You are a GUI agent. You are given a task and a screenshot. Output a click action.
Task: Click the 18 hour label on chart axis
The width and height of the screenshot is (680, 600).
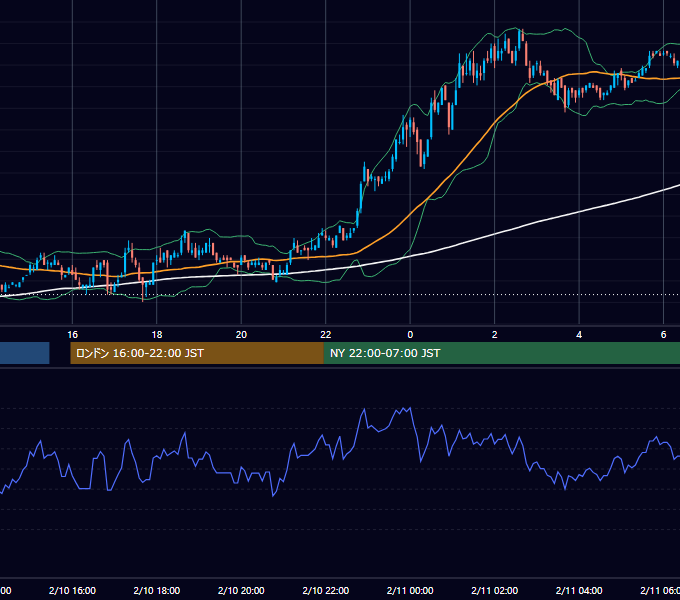tap(157, 335)
